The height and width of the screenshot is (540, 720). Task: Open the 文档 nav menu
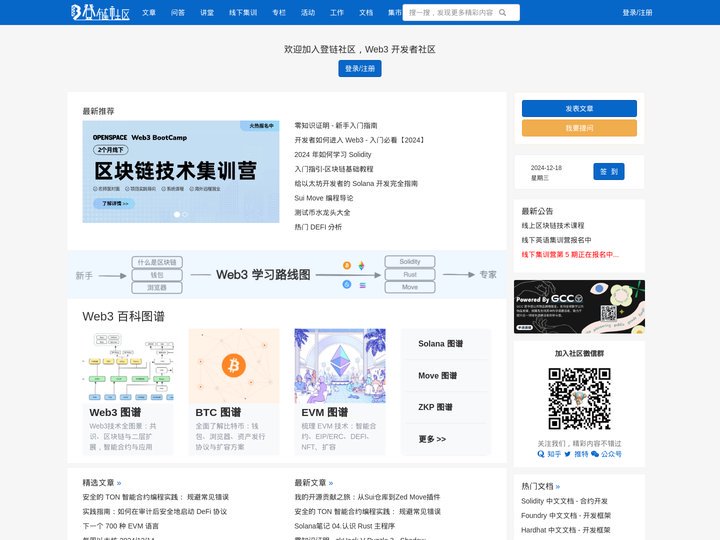coord(366,12)
